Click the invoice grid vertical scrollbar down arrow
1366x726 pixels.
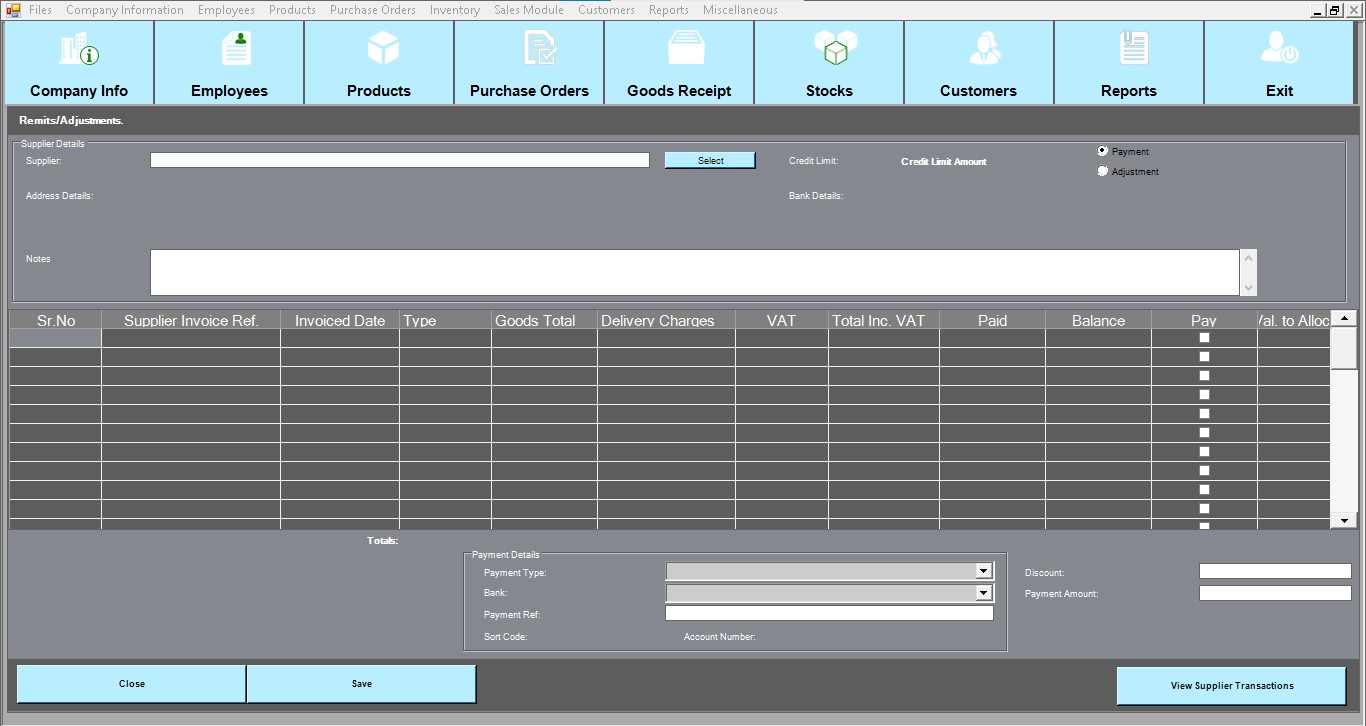click(x=1343, y=521)
